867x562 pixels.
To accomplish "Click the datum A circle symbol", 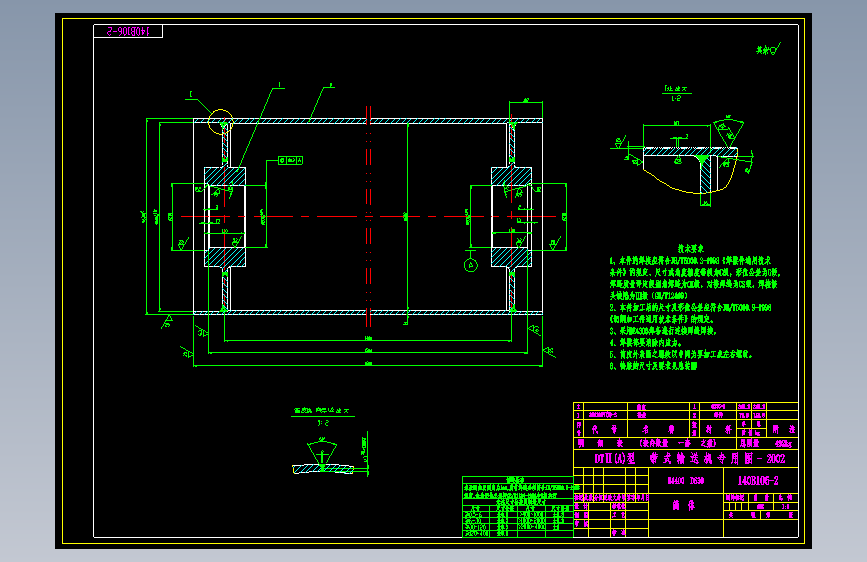I will click(471, 266).
